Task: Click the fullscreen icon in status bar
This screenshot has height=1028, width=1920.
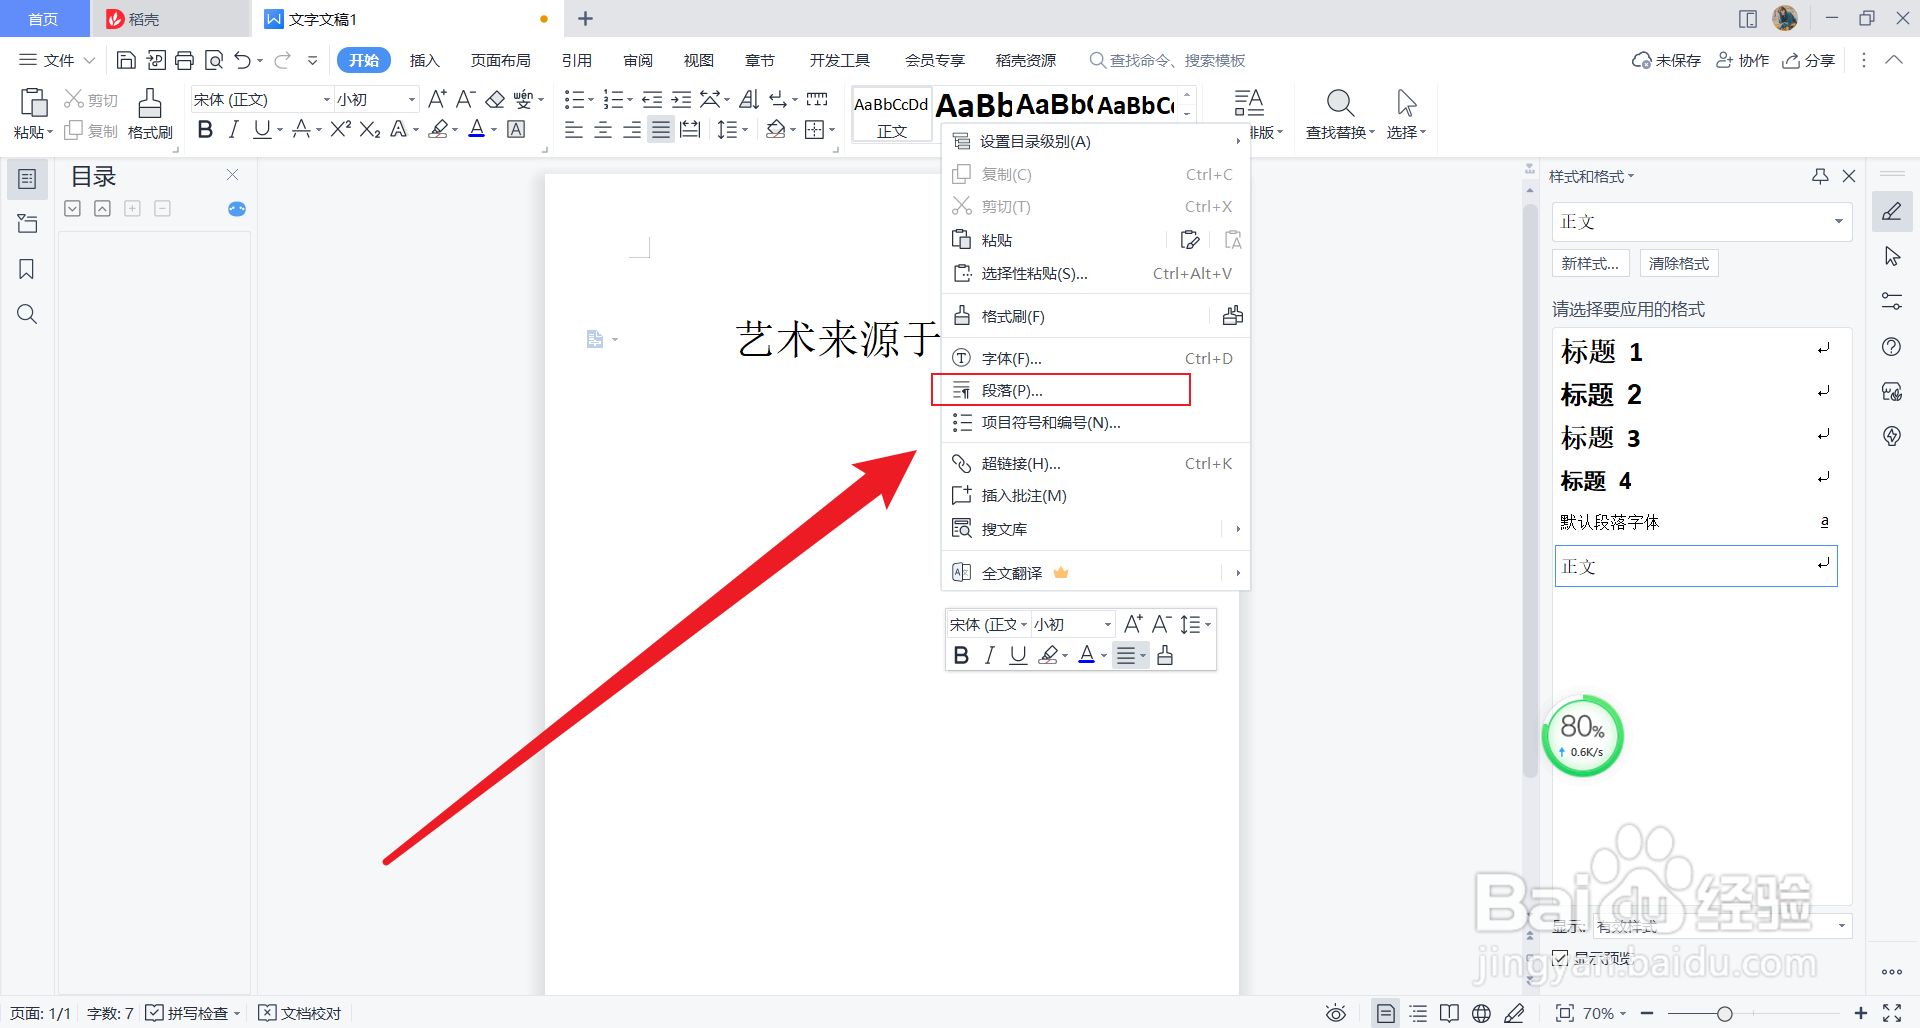Action: pos(1892,1013)
